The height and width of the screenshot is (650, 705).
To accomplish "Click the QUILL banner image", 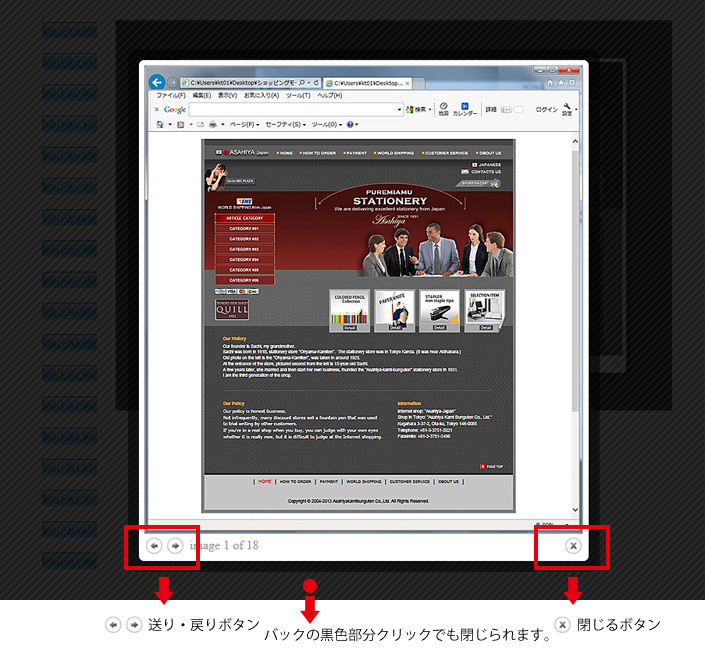I will point(232,310).
